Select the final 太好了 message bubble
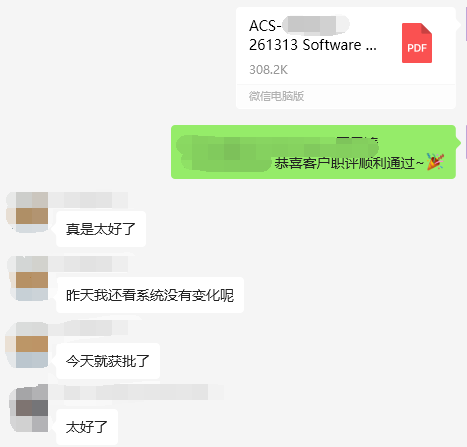The image size is (467, 447). point(87,427)
